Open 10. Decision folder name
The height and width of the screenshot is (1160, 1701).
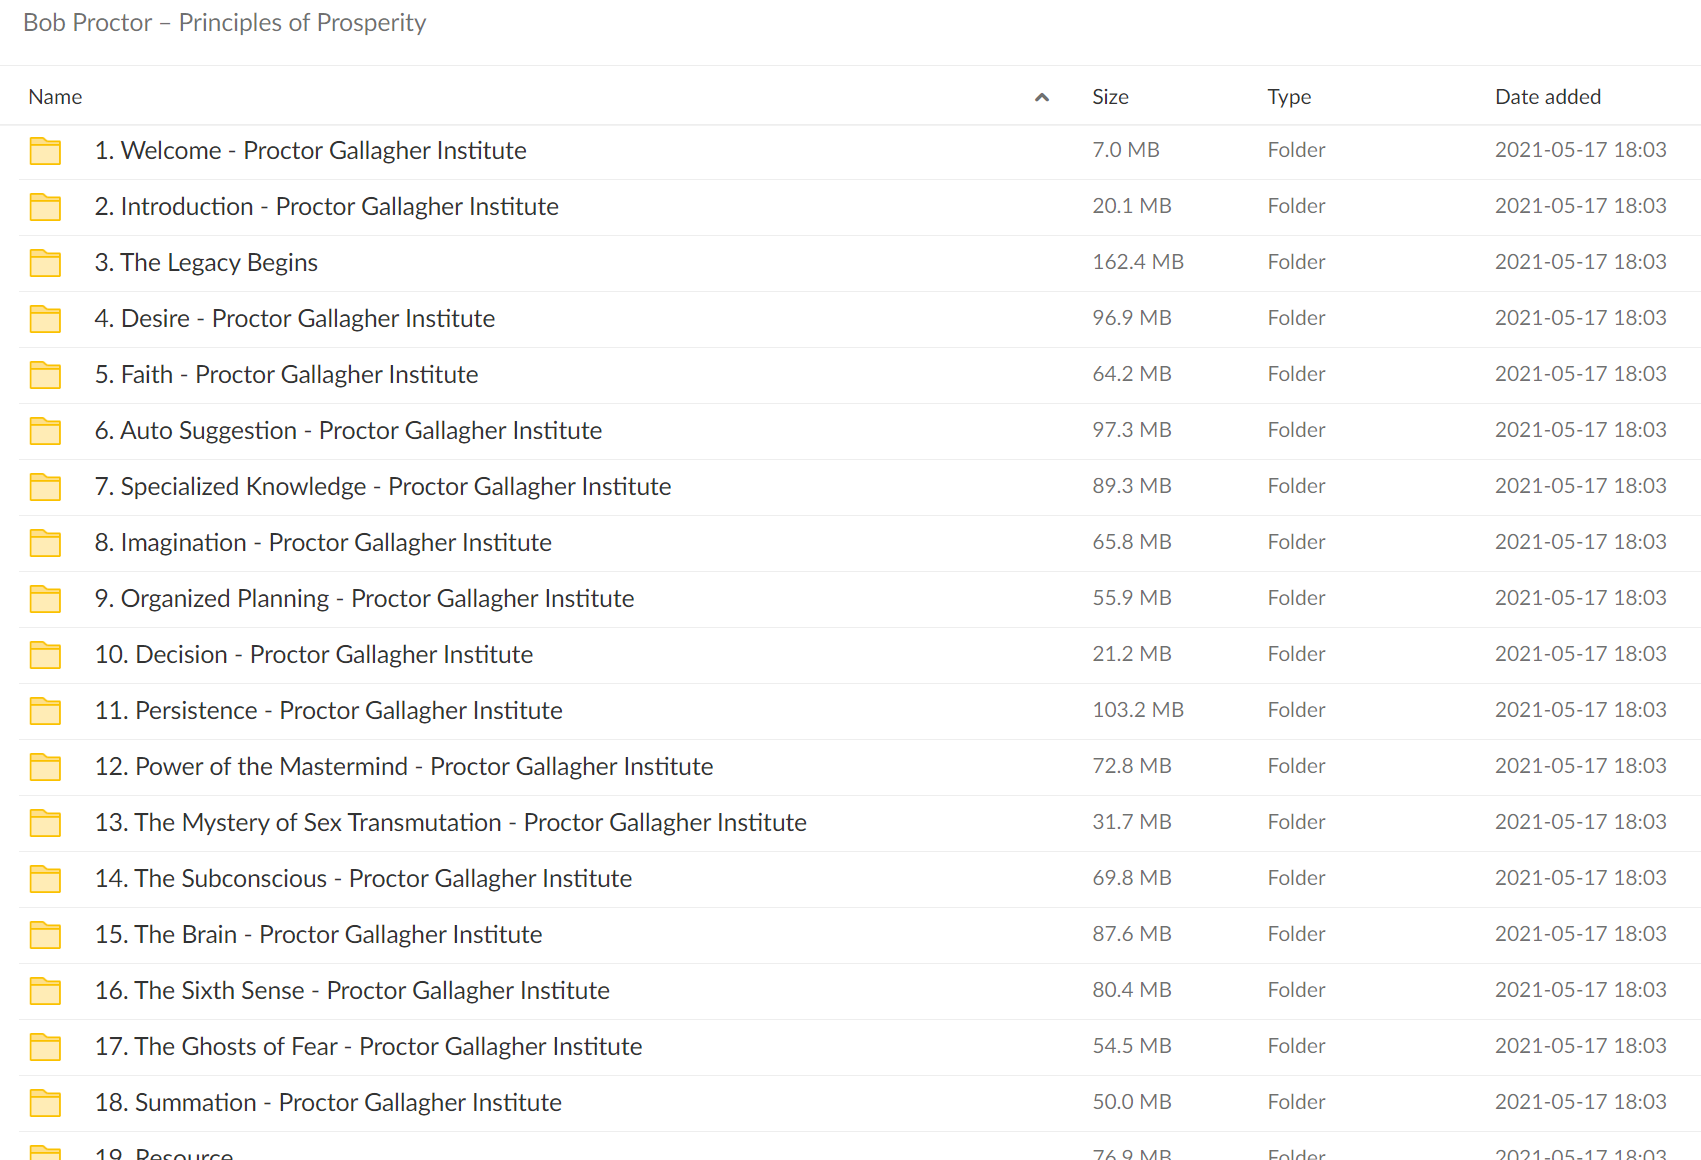(x=314, y=654)
